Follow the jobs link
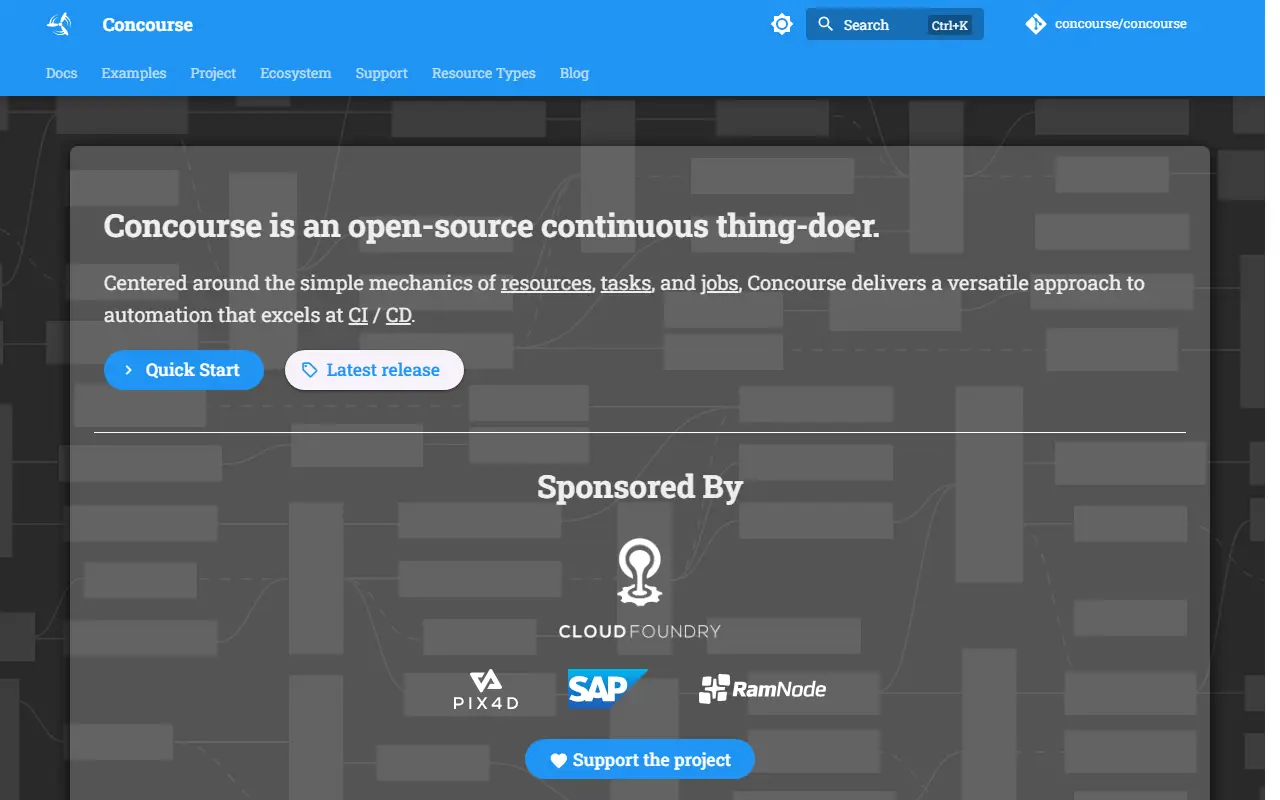This screenshot has width=1280, height=800. click(x=719, y=283)
